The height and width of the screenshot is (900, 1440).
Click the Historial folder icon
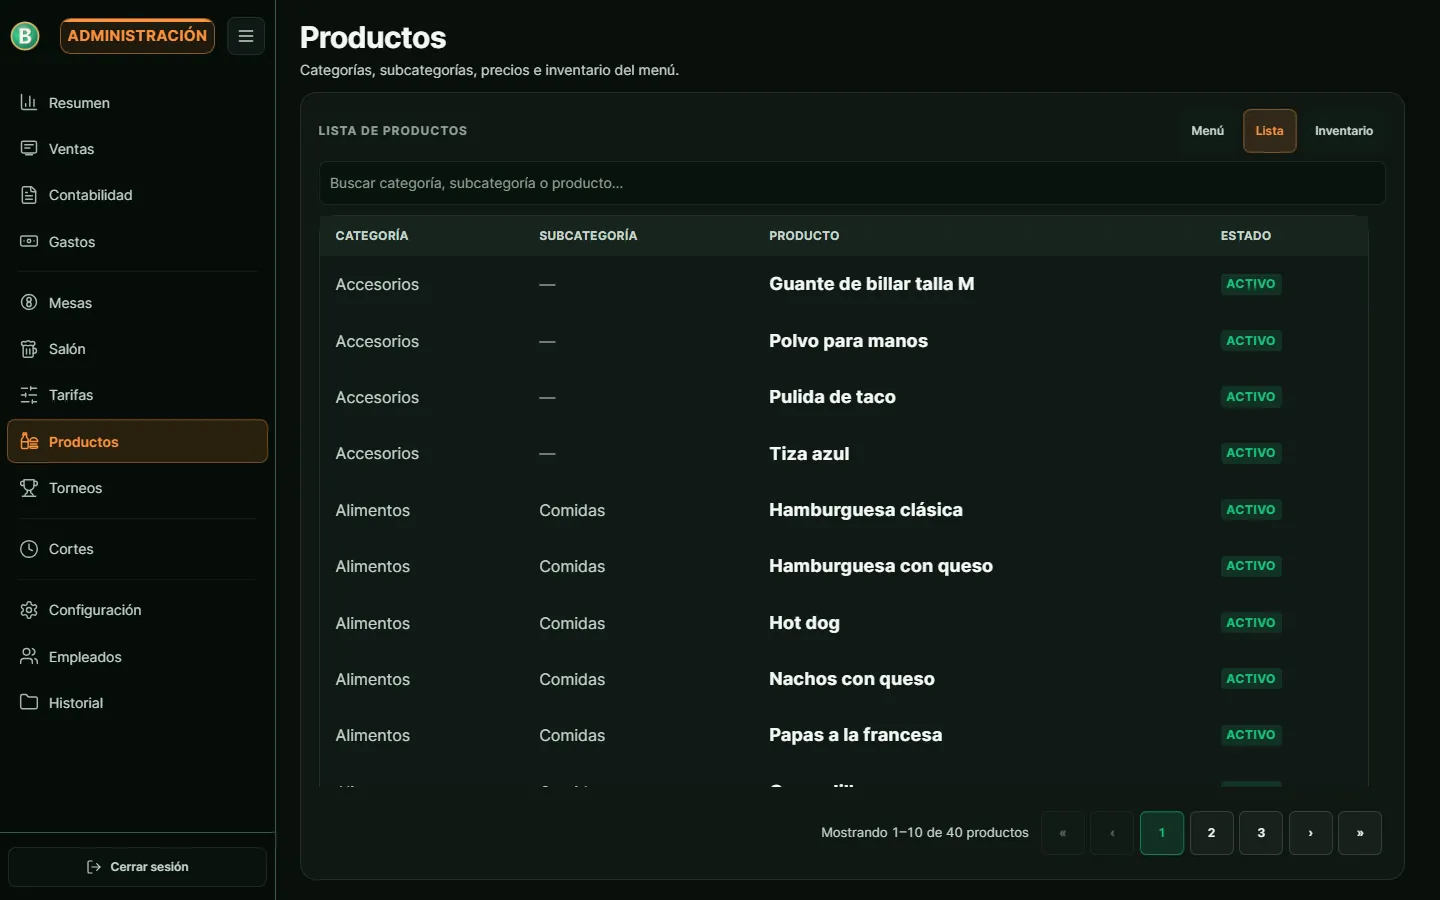[x=29, y=702]
